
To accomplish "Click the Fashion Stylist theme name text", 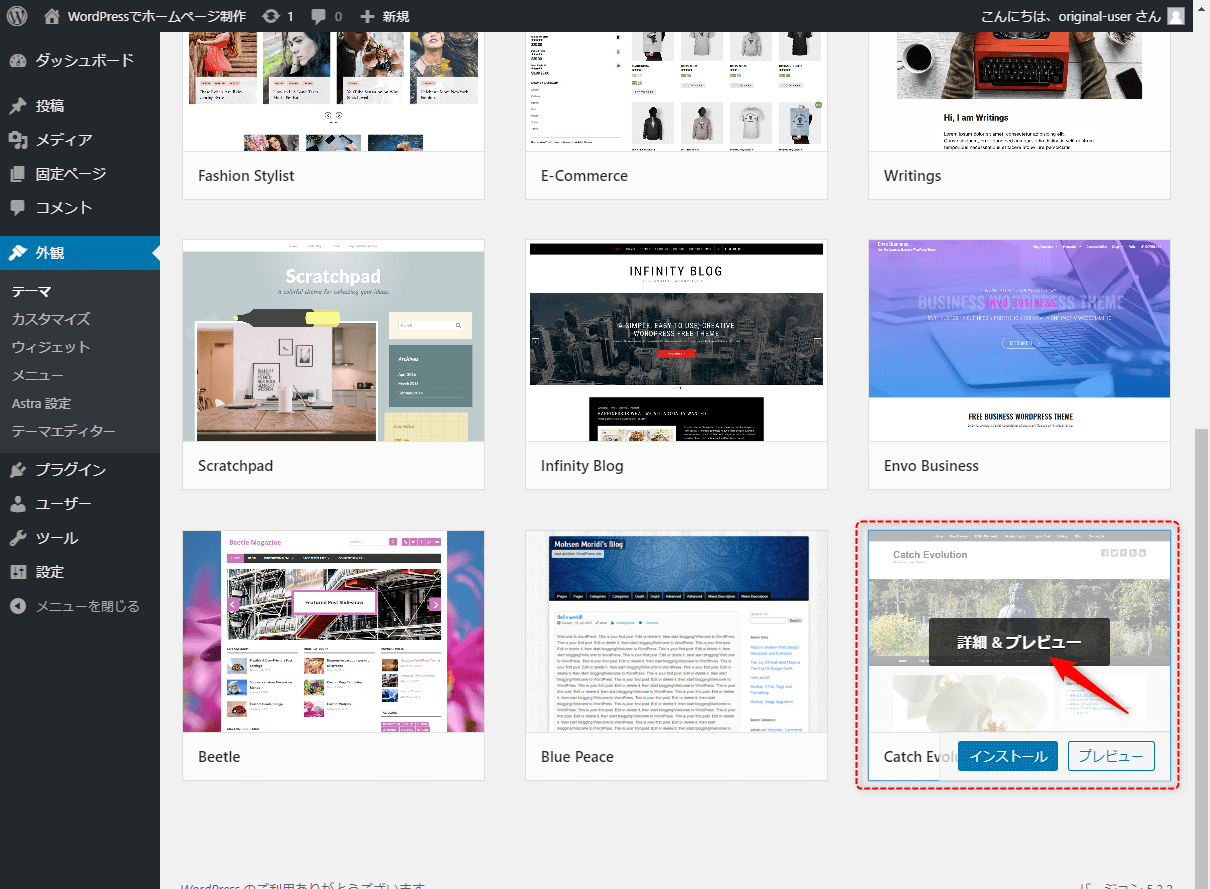I will 246,176.
